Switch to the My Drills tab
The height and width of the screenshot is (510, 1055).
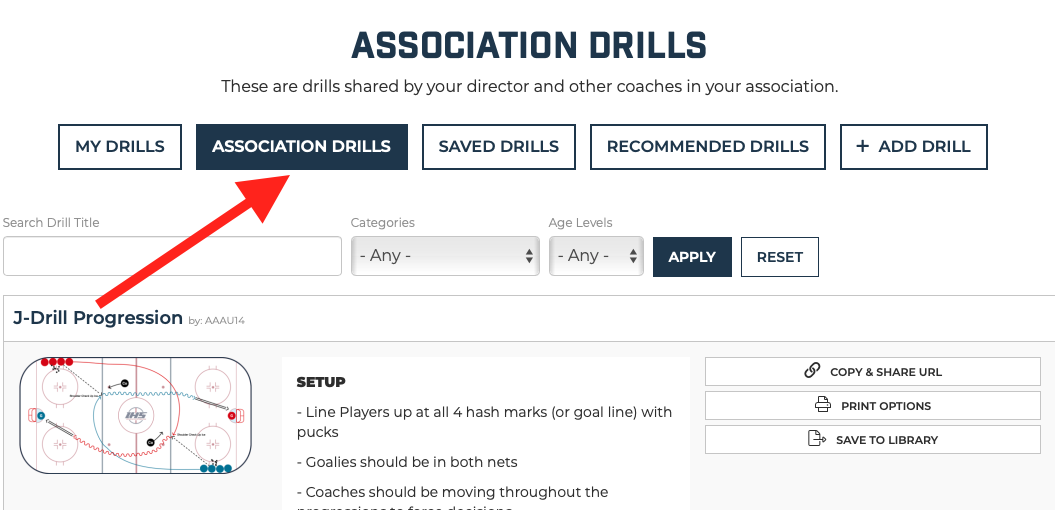tap(120, 147)
